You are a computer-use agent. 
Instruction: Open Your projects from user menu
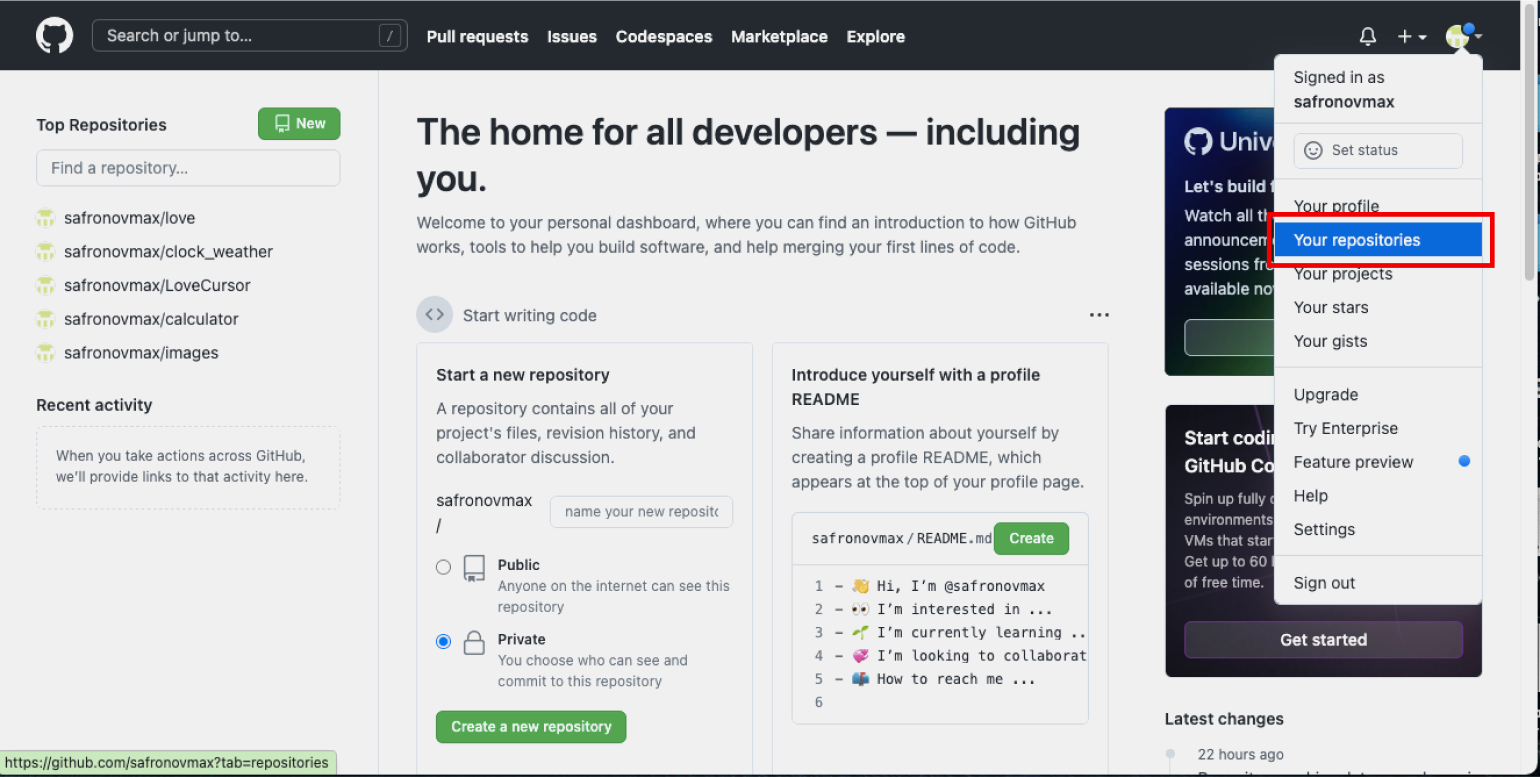point(1378,274)
